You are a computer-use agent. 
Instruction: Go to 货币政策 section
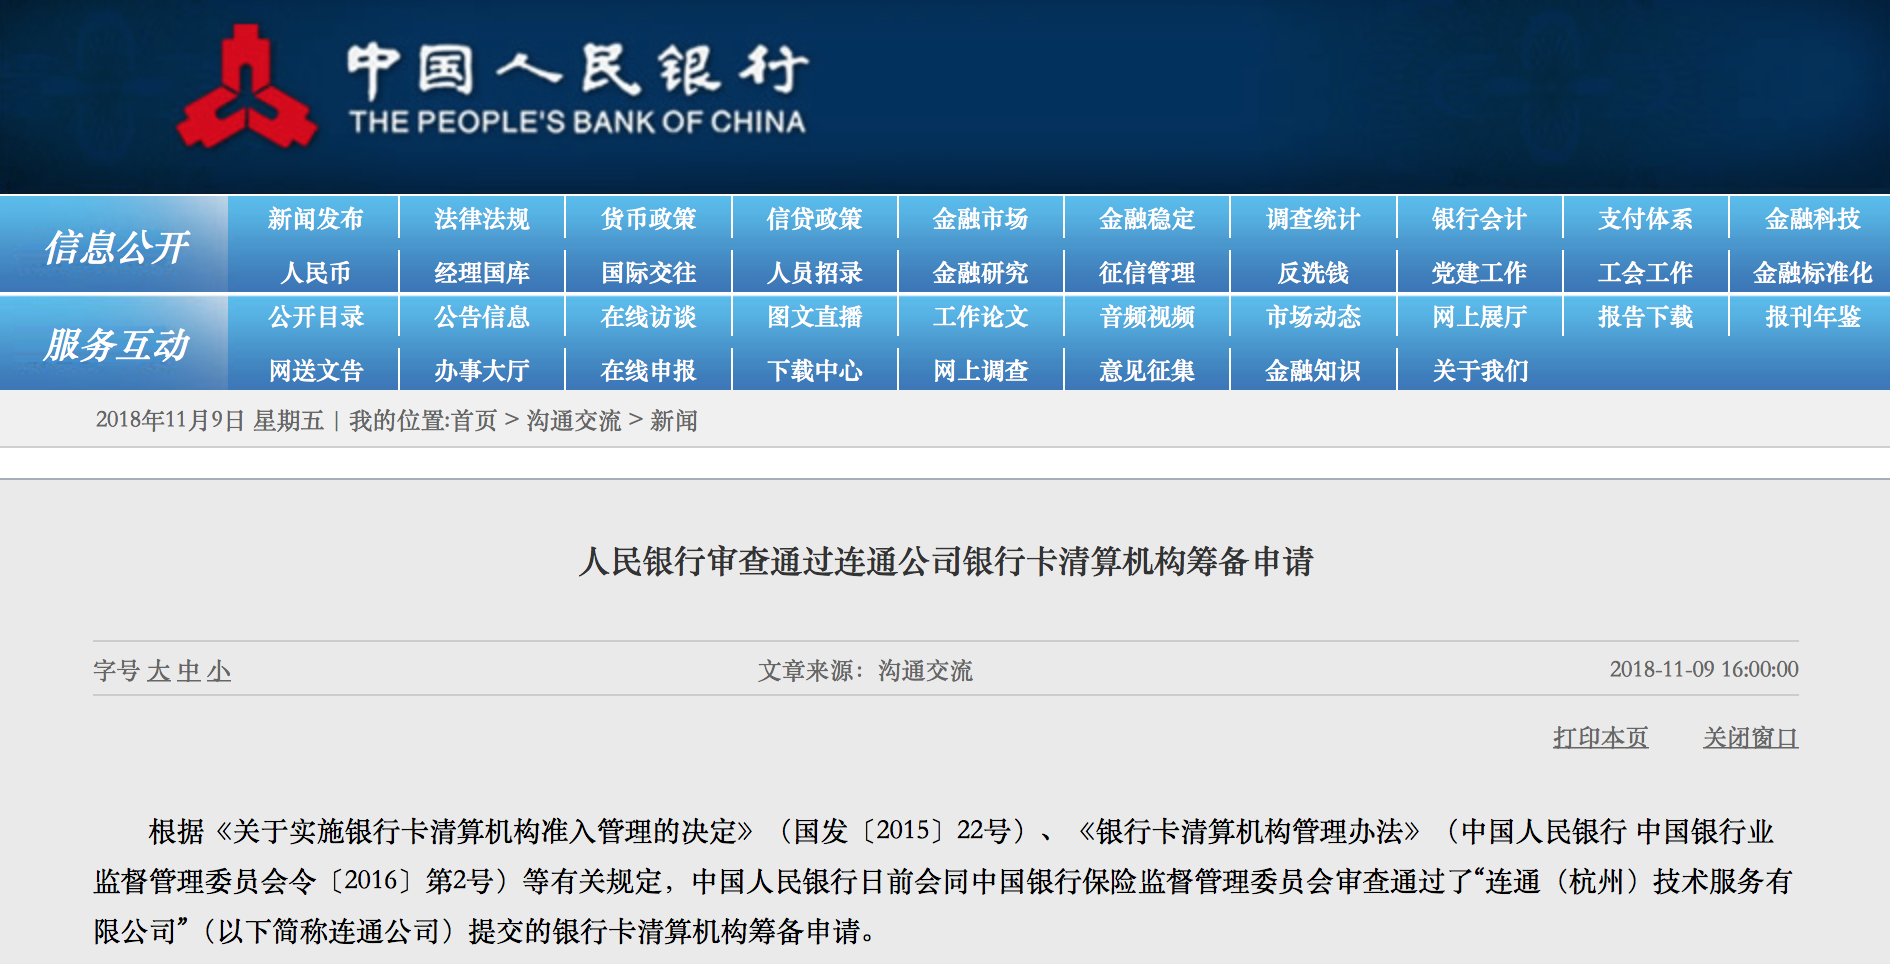648,219
